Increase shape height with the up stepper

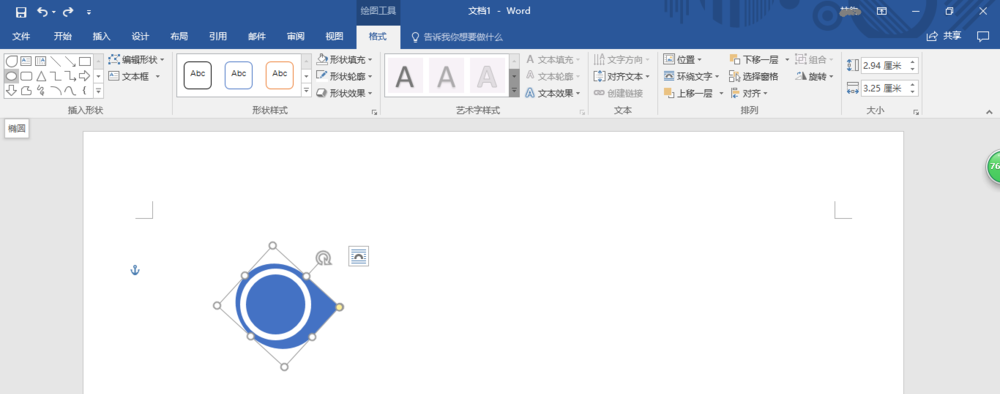pos(913,62)
